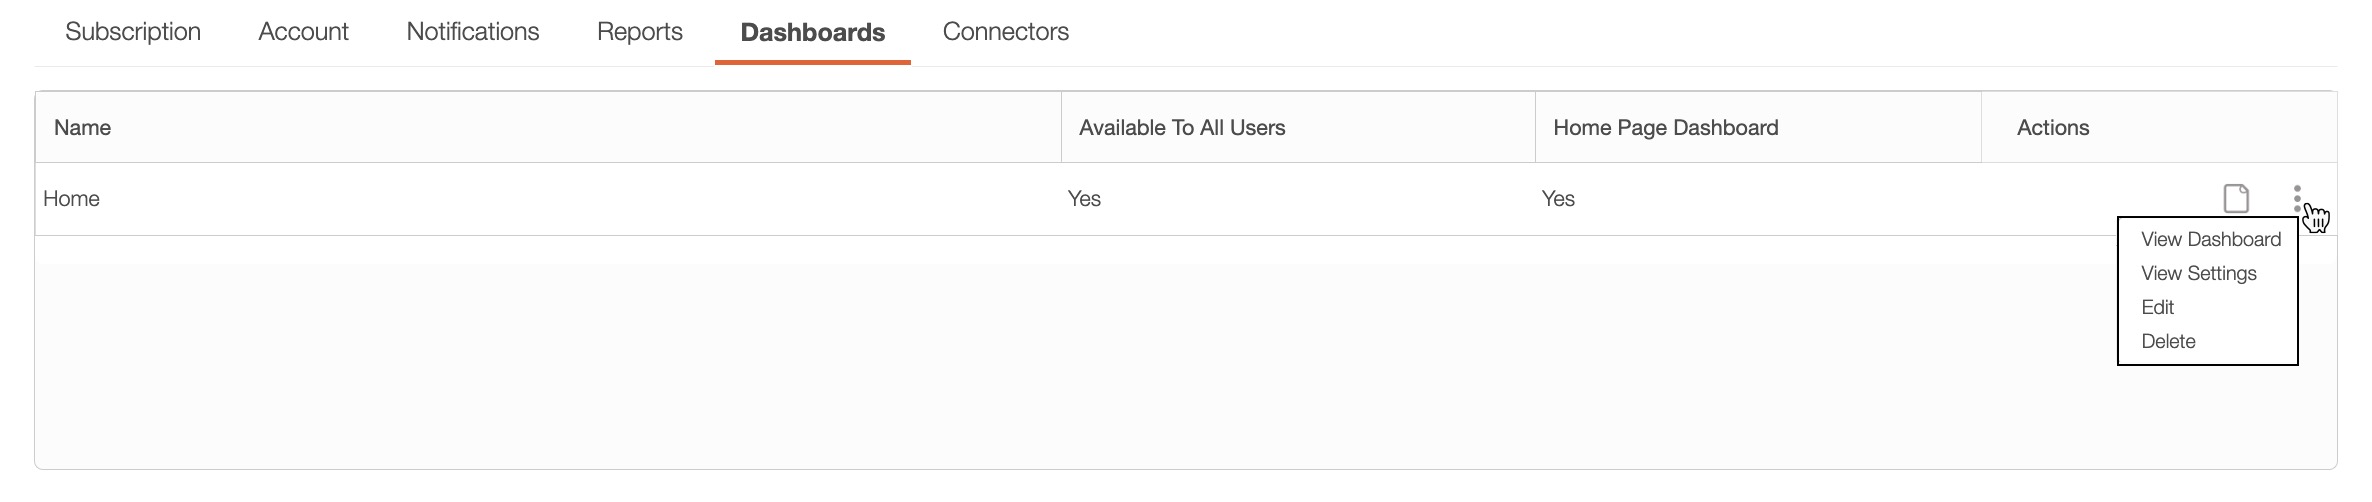This screenshot has height=502, width=2372.
Task: Click Edit in the actions menu
Action: click(x=2158, y=307)
